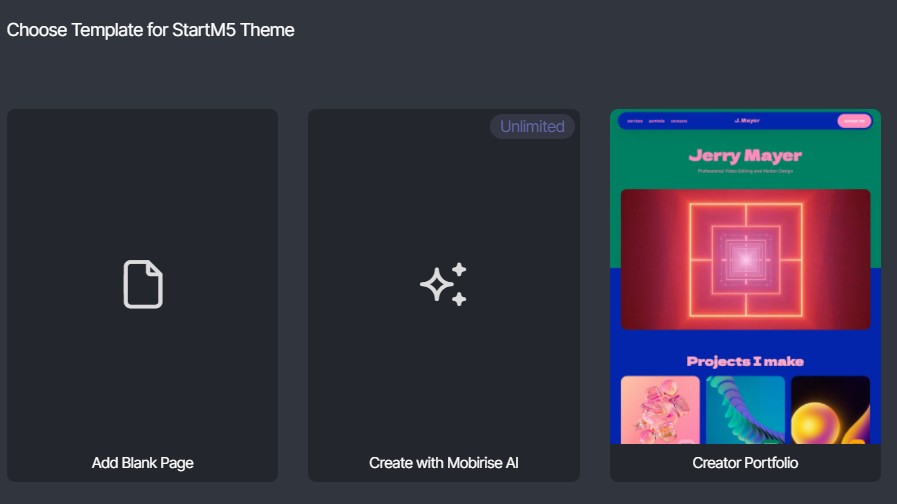Choose 'Create with Mobirise AI' label
Viewport: 897px width, 504px height.
(443, 463)
